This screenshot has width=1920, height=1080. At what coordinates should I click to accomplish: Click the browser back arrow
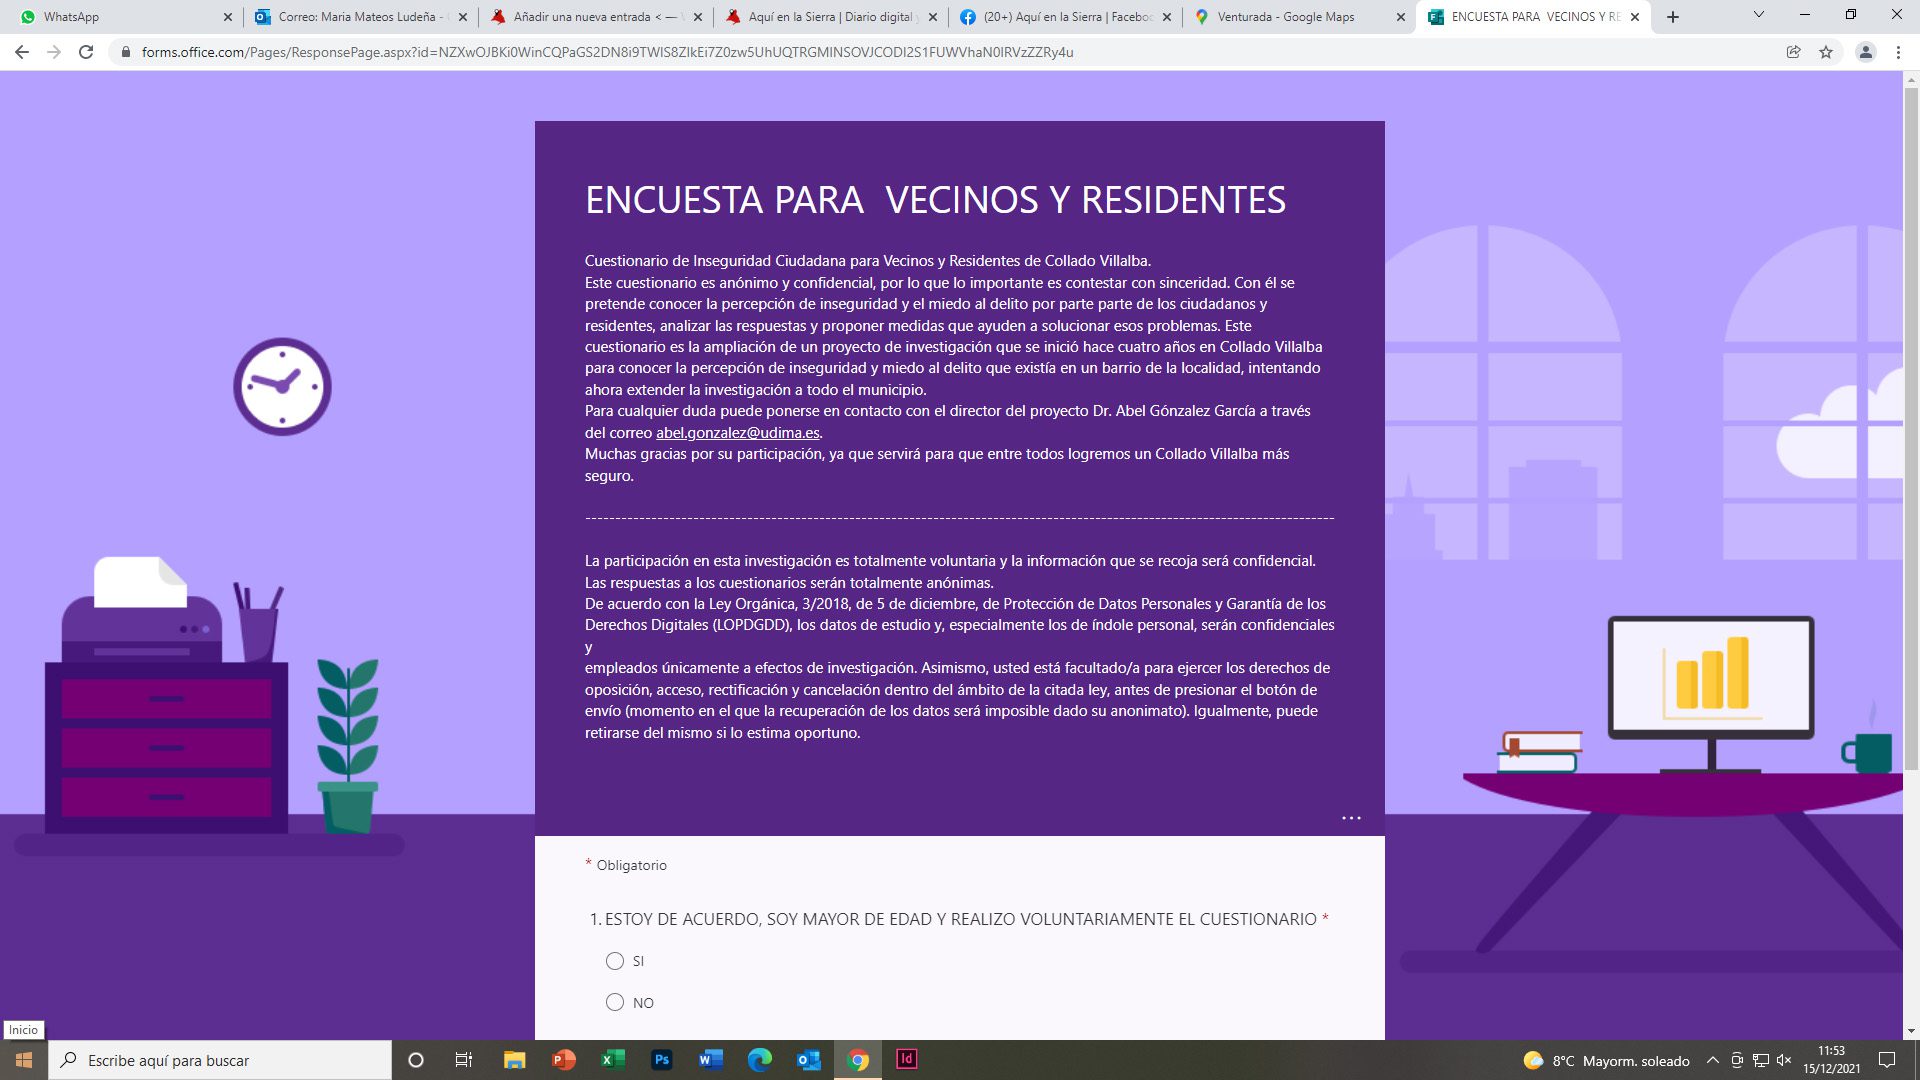coord(22,52)
